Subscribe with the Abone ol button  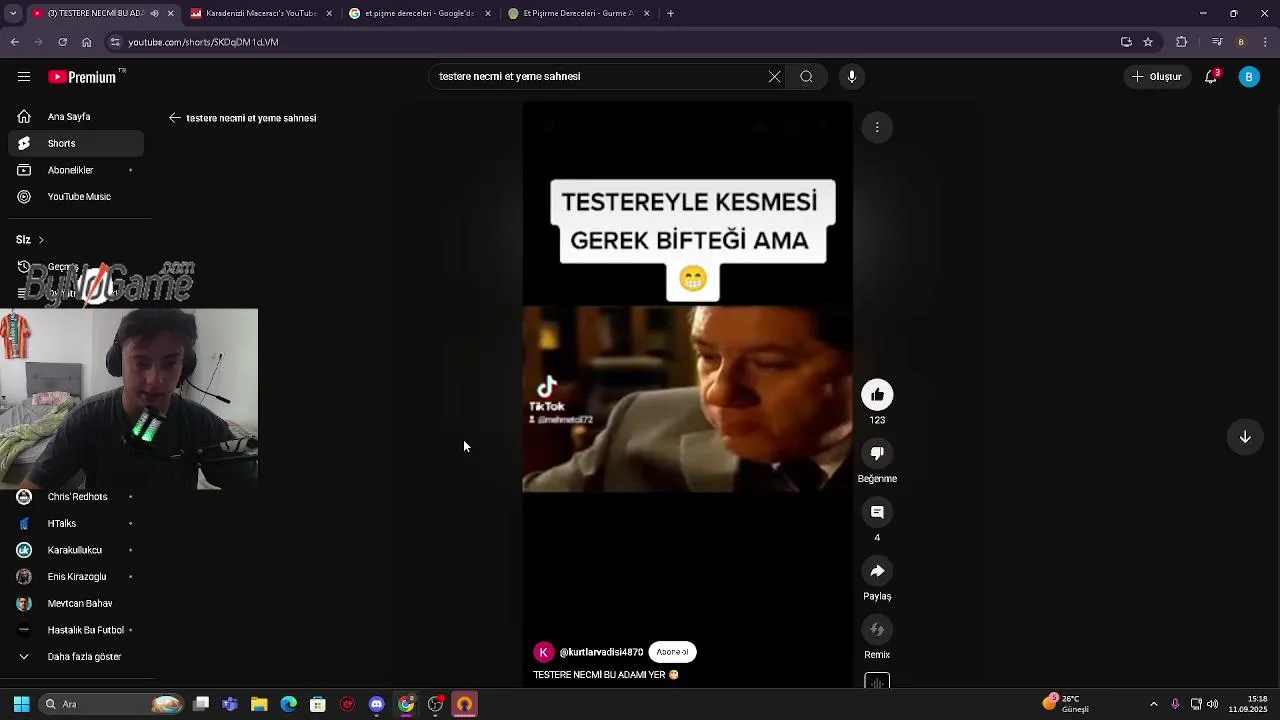(x=672, y=652)
